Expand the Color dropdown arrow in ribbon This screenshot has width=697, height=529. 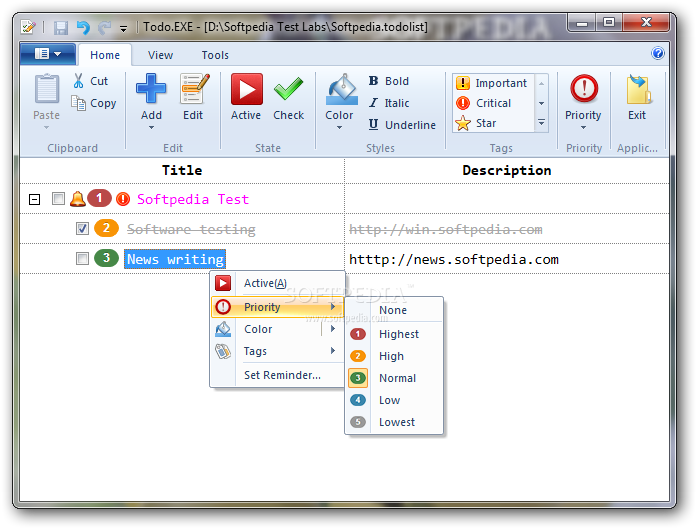click(340, 128)
